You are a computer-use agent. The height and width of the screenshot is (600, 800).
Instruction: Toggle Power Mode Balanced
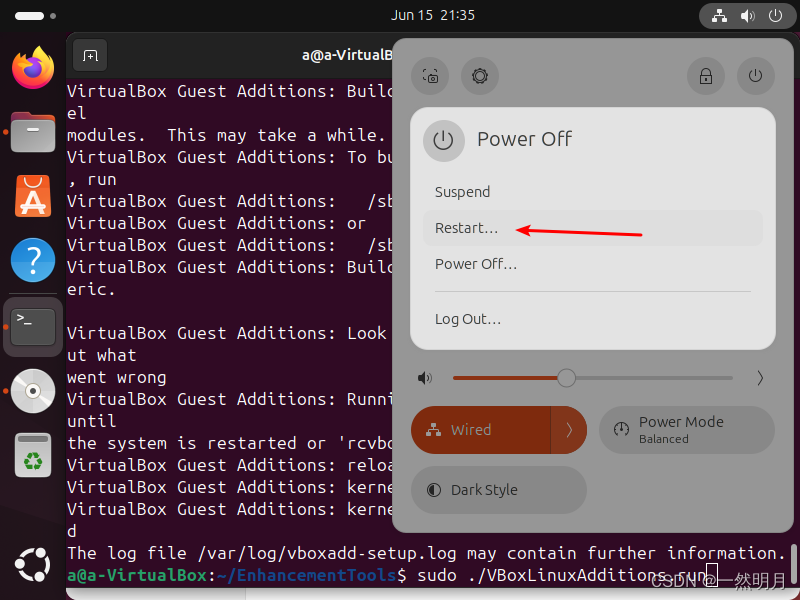pos(687,430)
